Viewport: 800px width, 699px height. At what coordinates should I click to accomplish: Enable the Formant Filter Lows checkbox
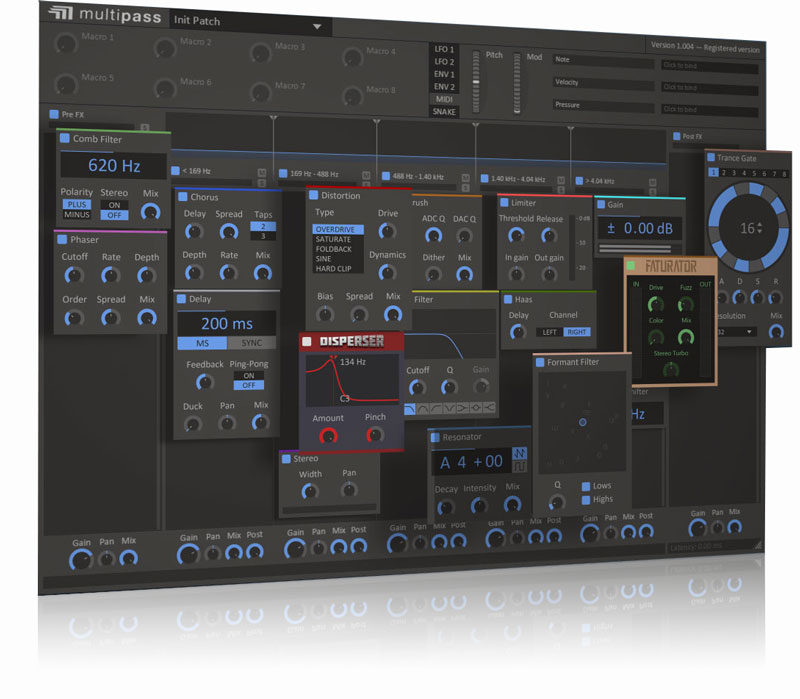click(586, 486)
